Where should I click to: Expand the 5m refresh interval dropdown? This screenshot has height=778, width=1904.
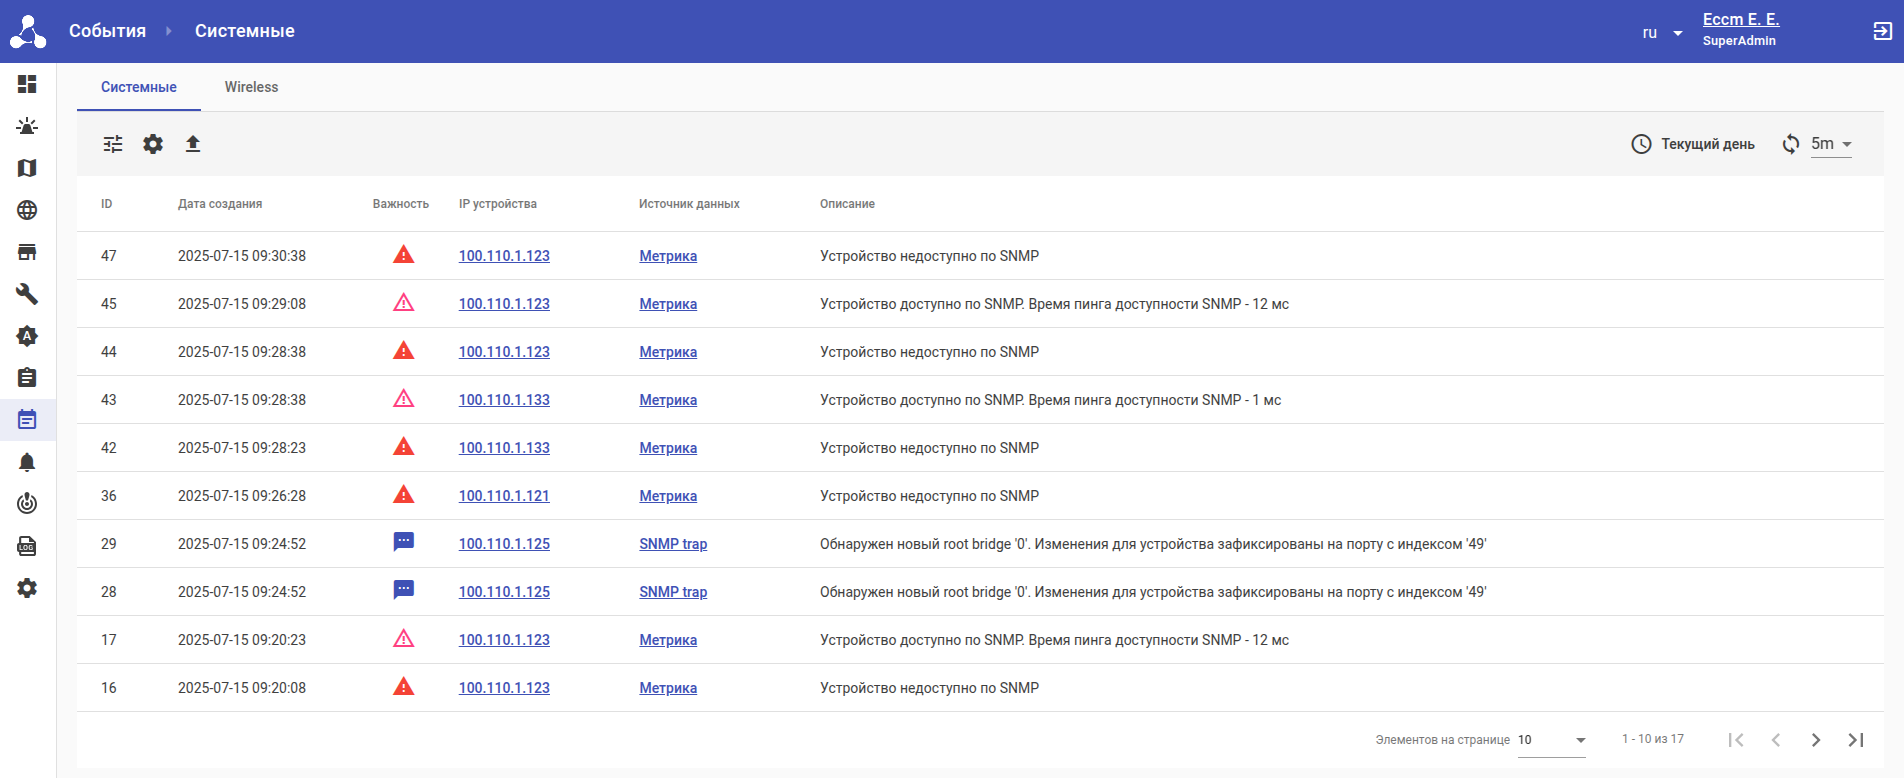pyautogui.click(x=1832, y=144)
